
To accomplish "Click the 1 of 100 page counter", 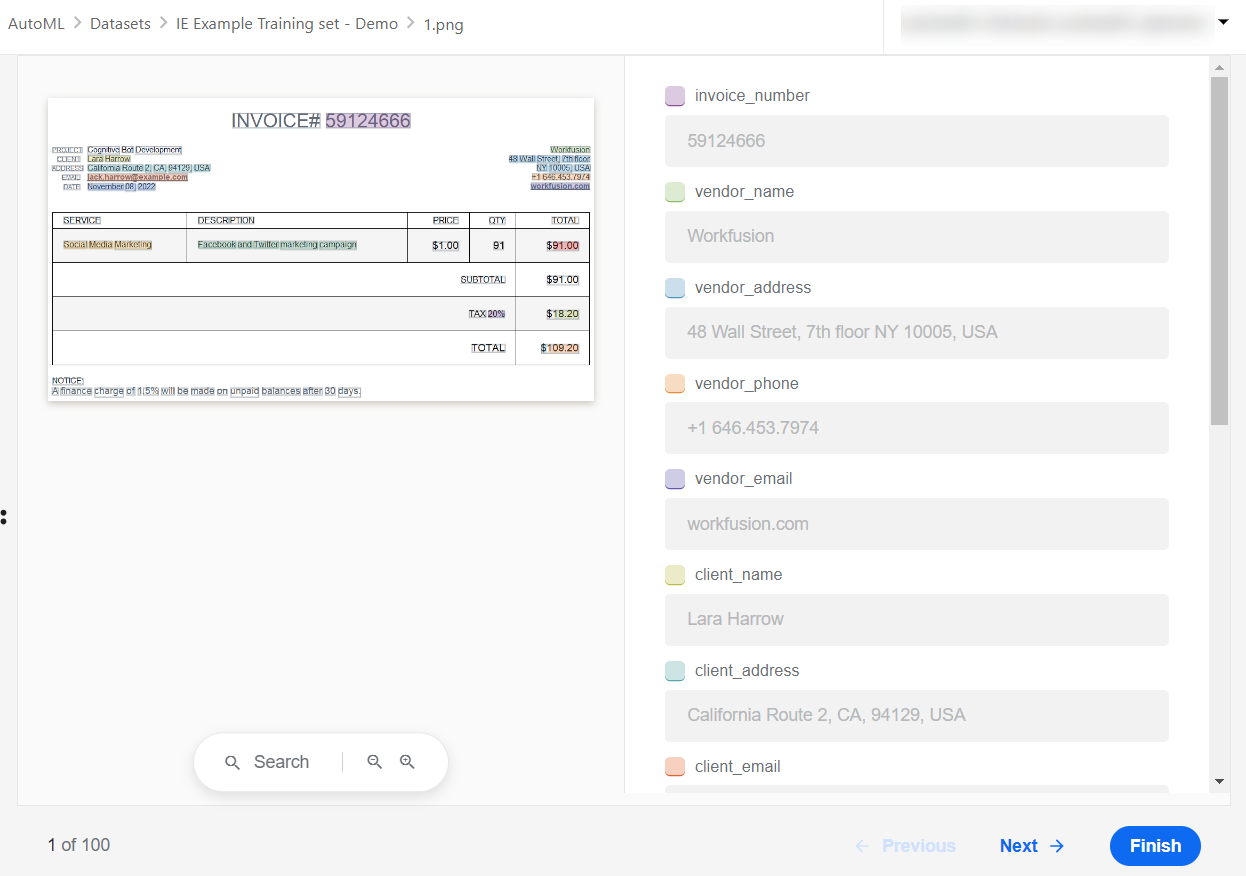I will click(x=79, y=845).
